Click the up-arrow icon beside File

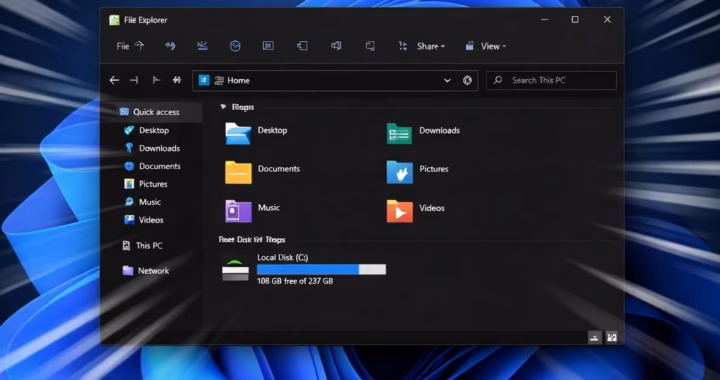click(139, 45)
